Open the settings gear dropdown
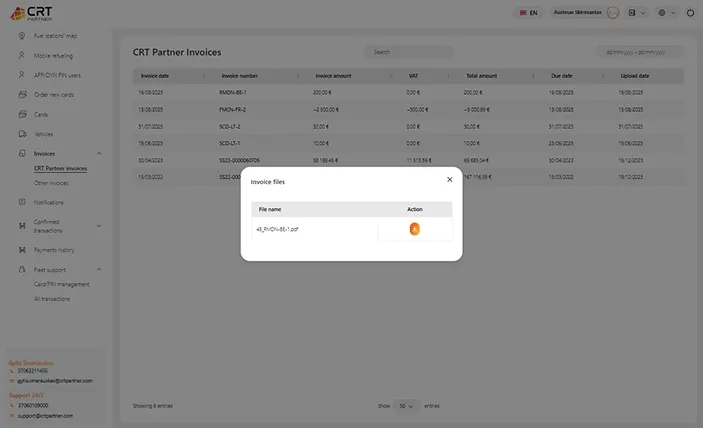 pyautogui.click(x=665, y=13)
